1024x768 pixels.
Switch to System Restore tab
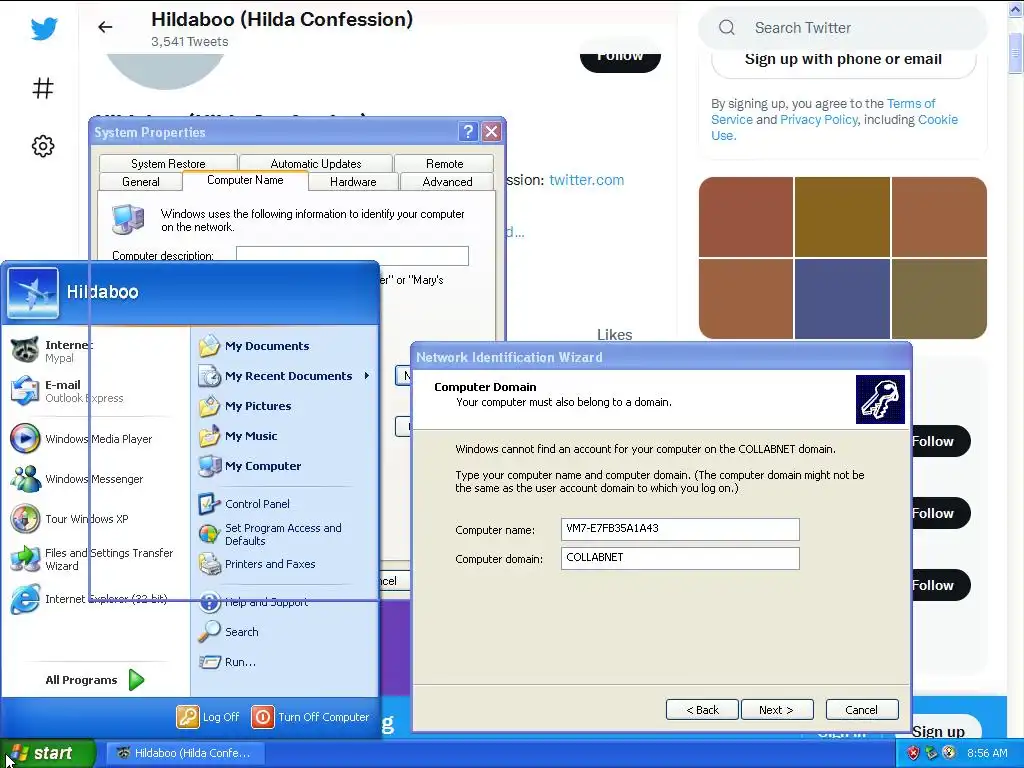tap(168, 163)
